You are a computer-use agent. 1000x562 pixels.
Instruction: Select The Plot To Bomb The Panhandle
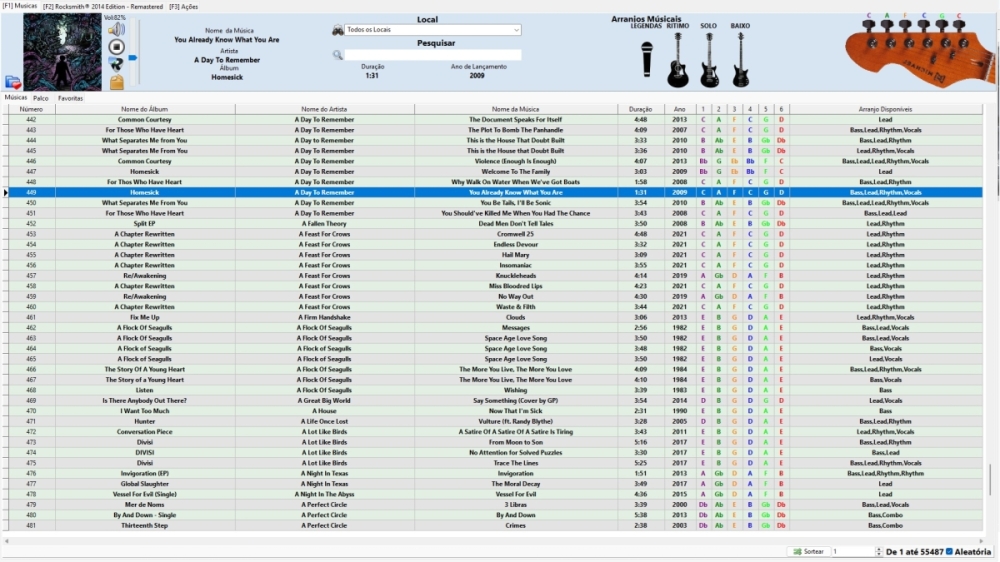pos(495,129)
